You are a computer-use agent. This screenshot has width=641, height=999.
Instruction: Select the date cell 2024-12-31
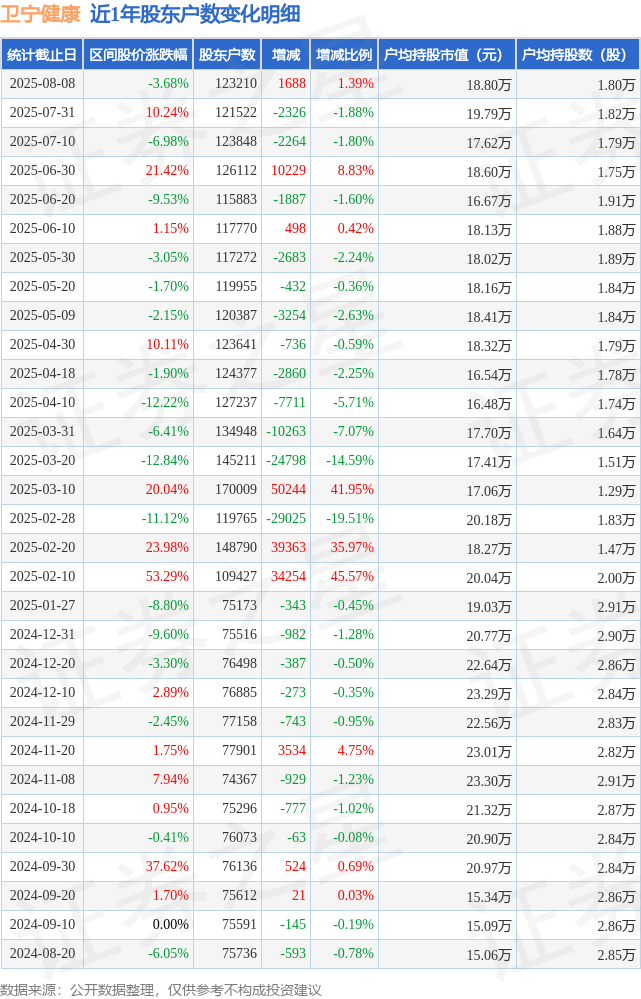pos(42,635)
